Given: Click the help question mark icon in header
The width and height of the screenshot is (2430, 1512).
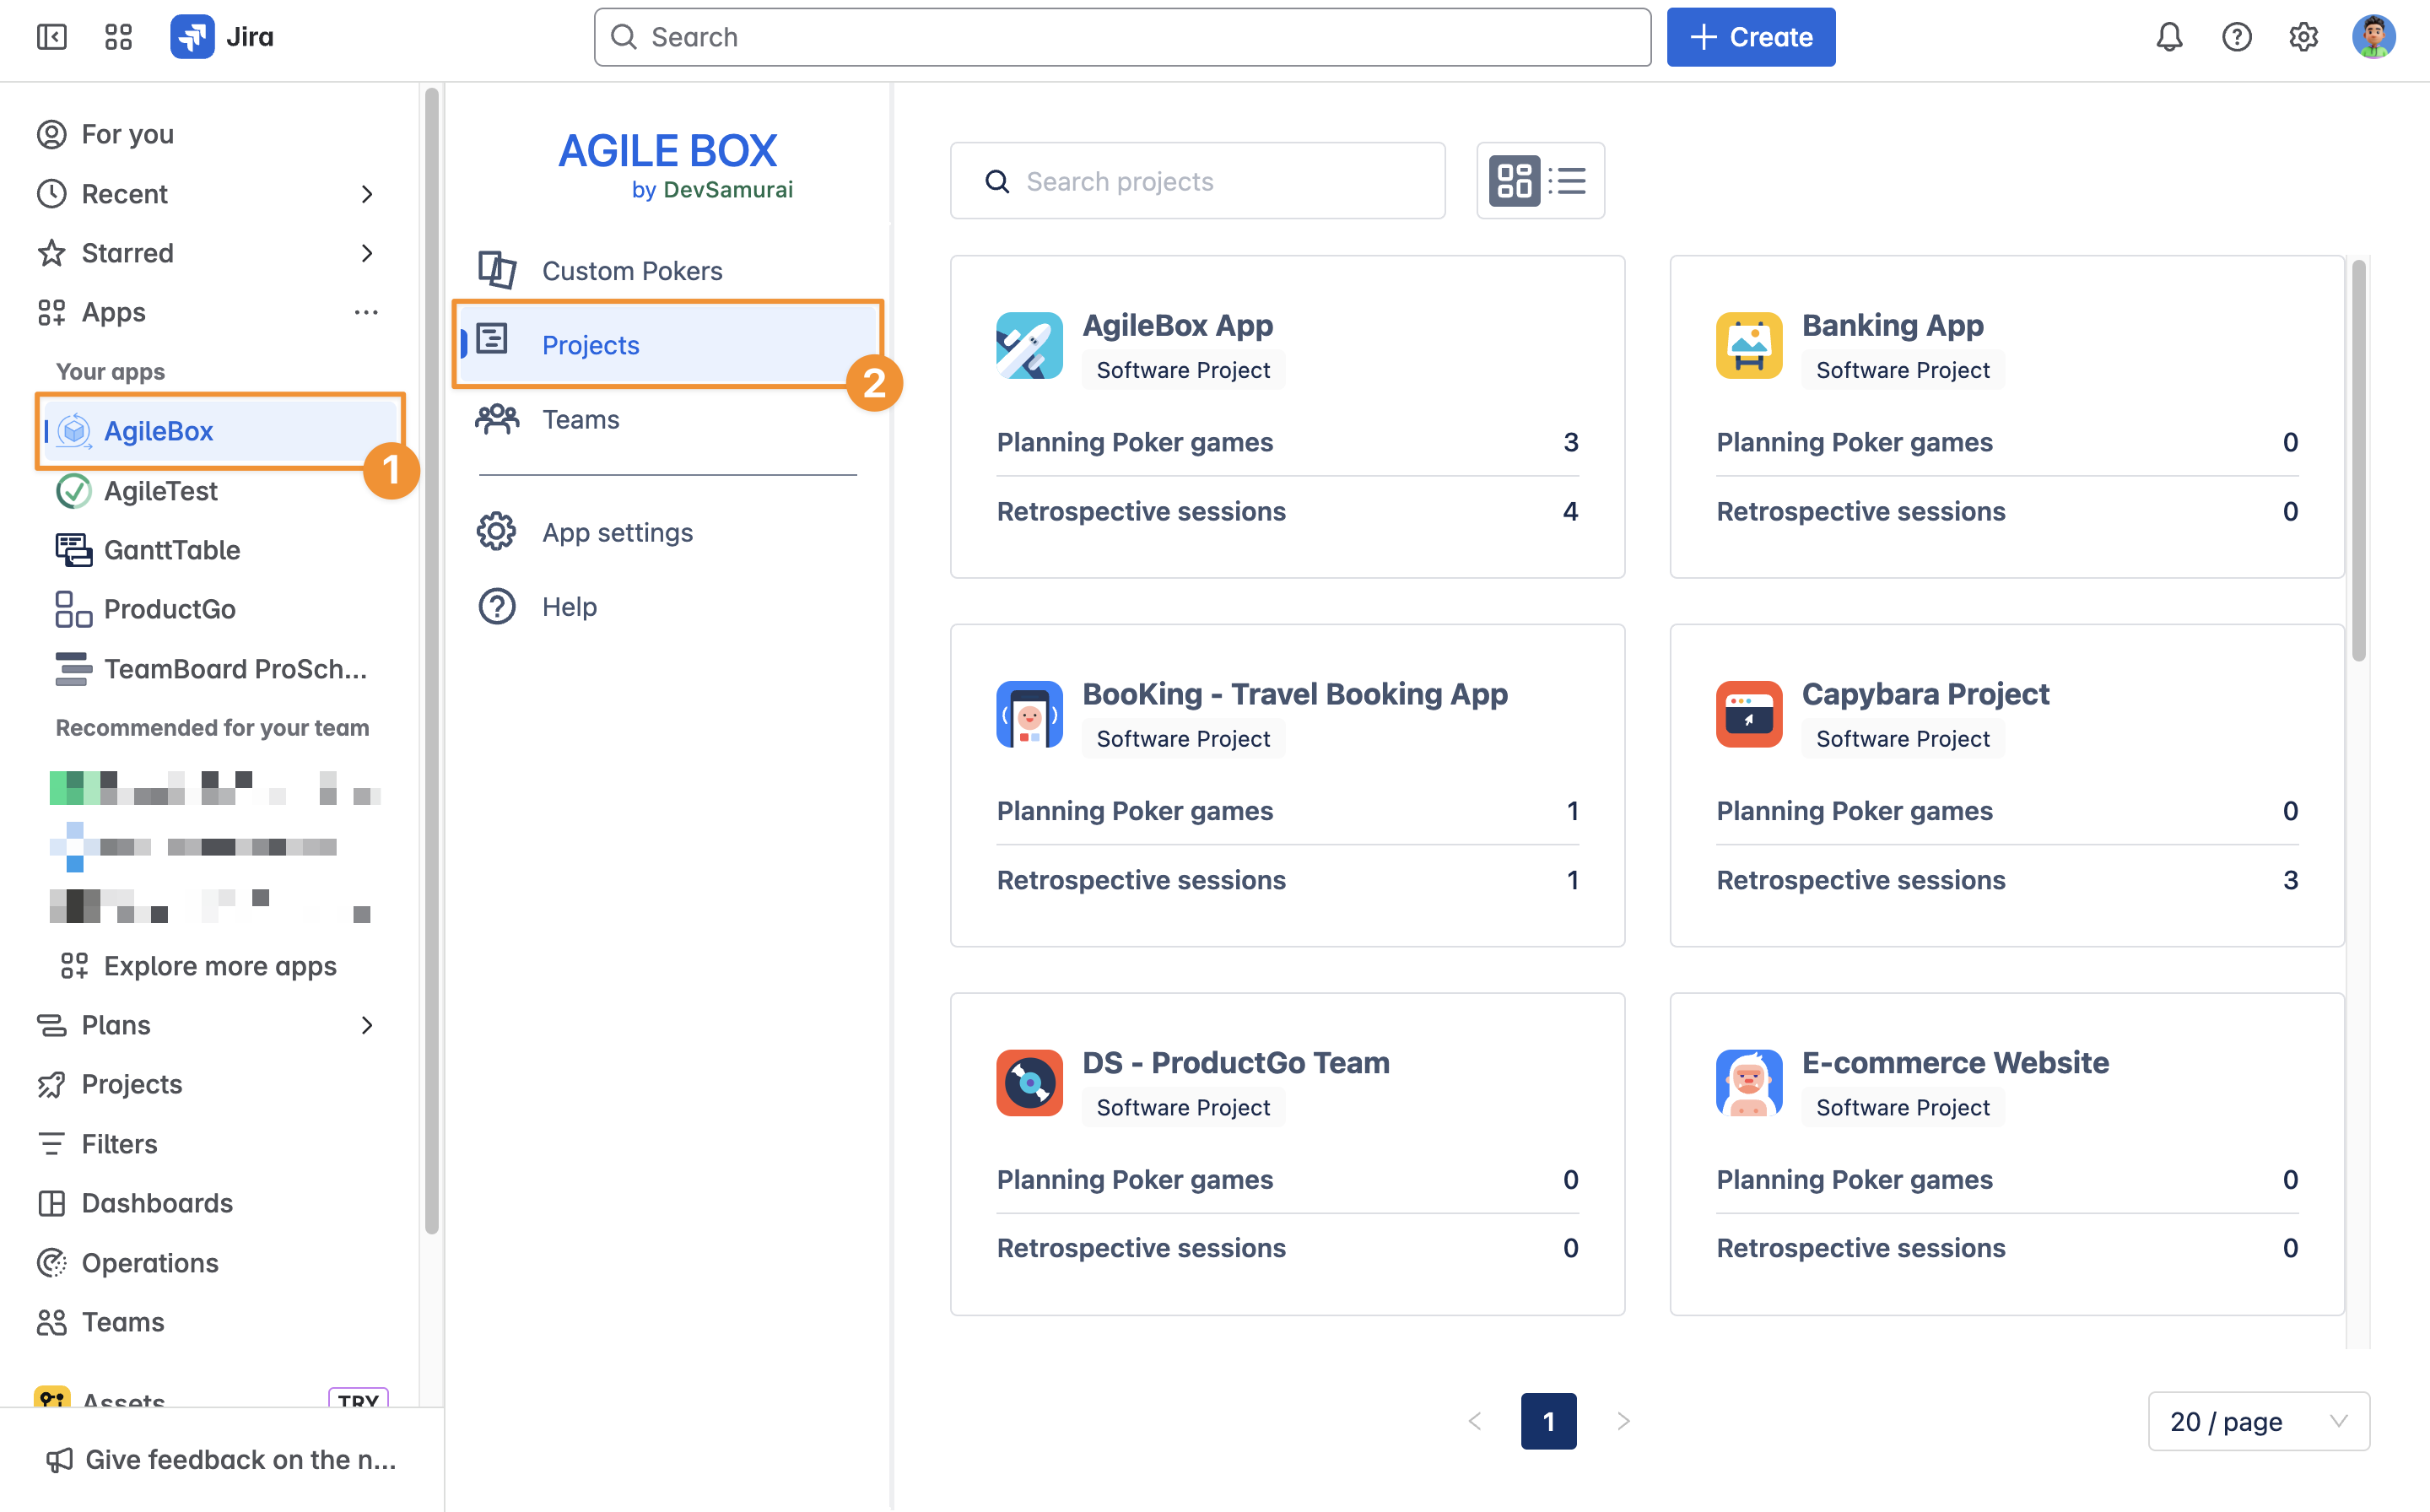Looking at the screenshot, I should point(2236,37).
